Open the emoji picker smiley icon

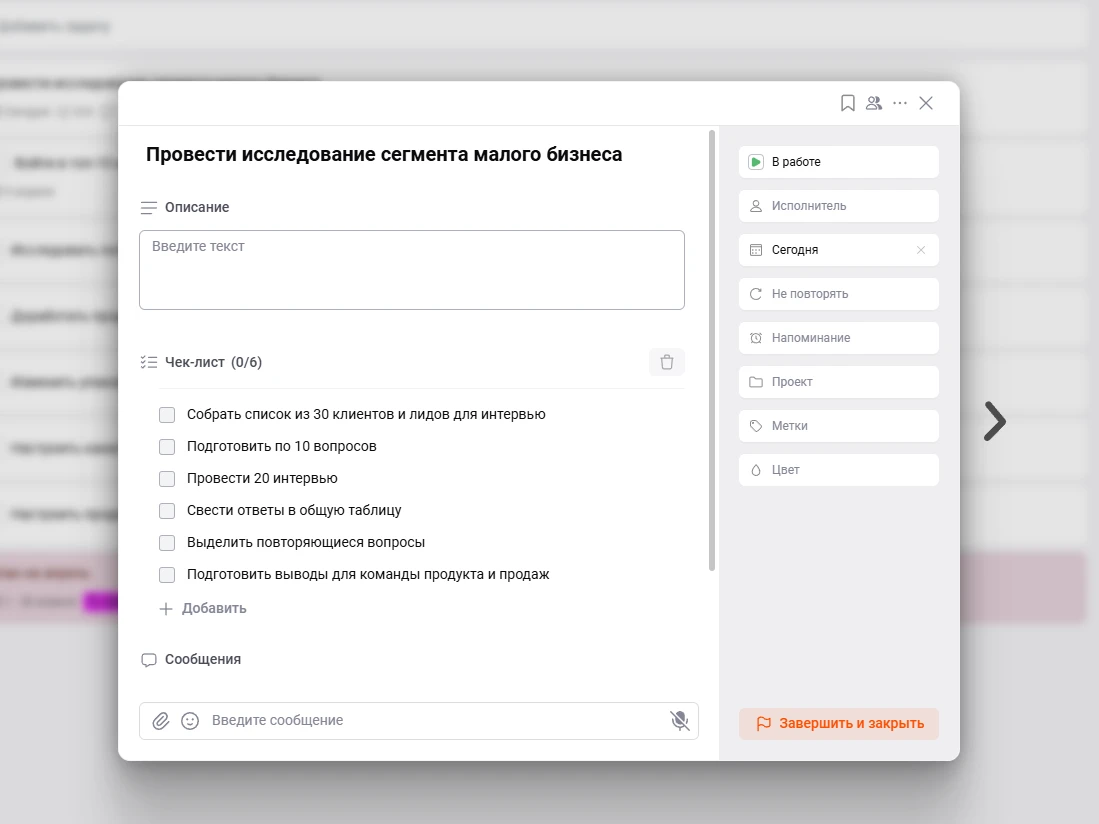[x=190, y=720]
